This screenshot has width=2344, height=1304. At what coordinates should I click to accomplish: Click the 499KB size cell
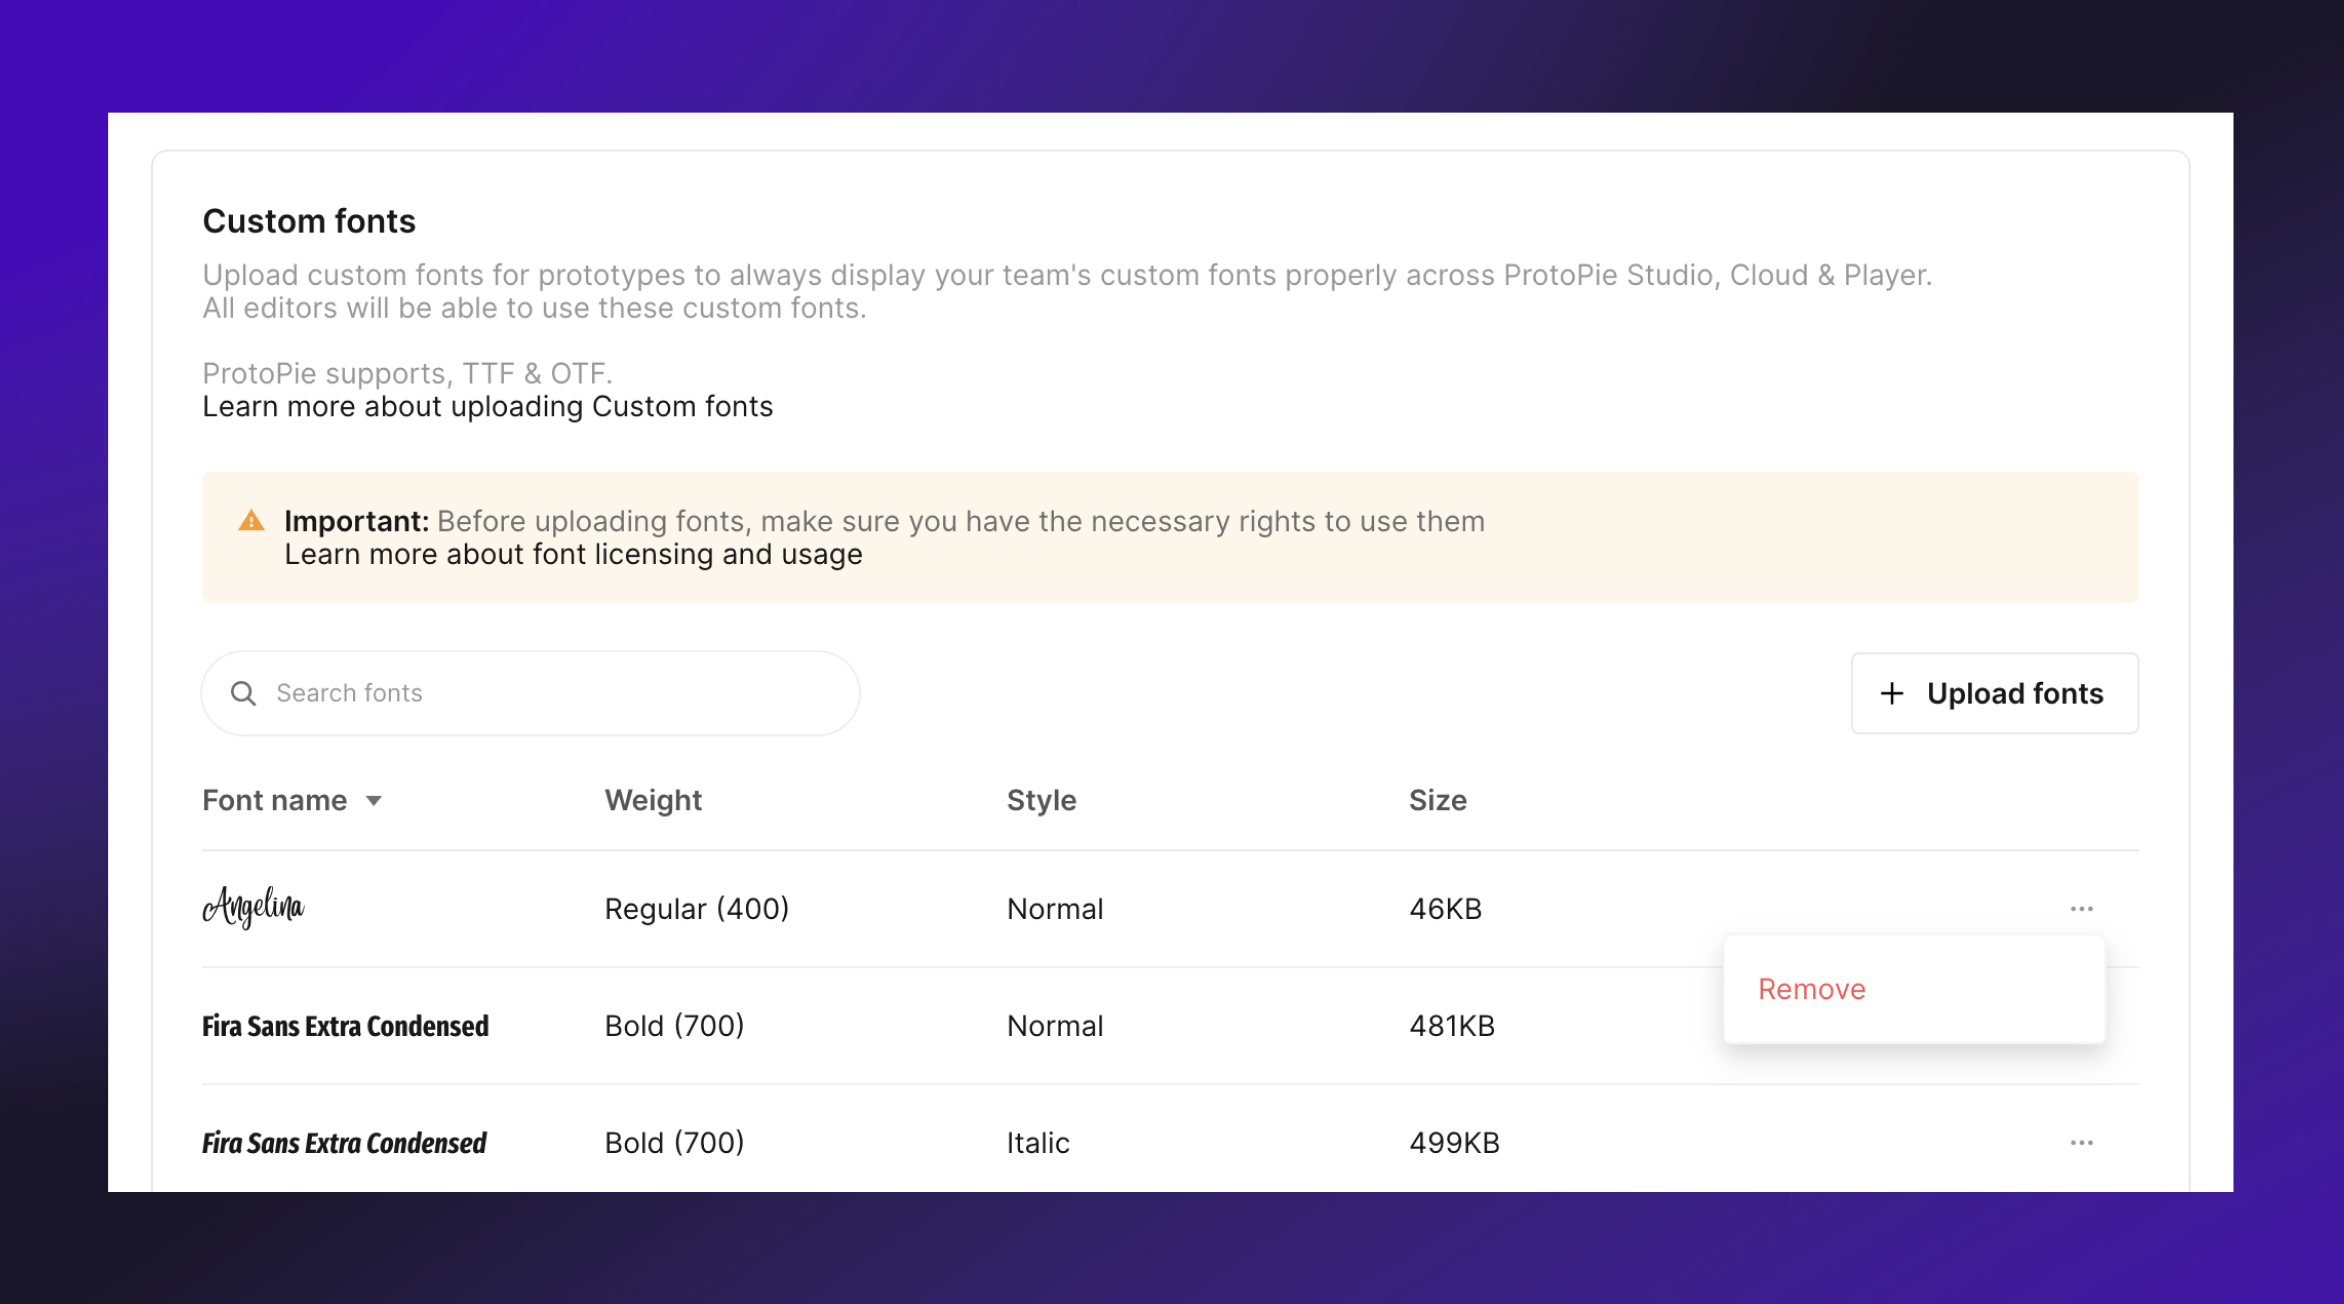click(x=1453, y=1142)
